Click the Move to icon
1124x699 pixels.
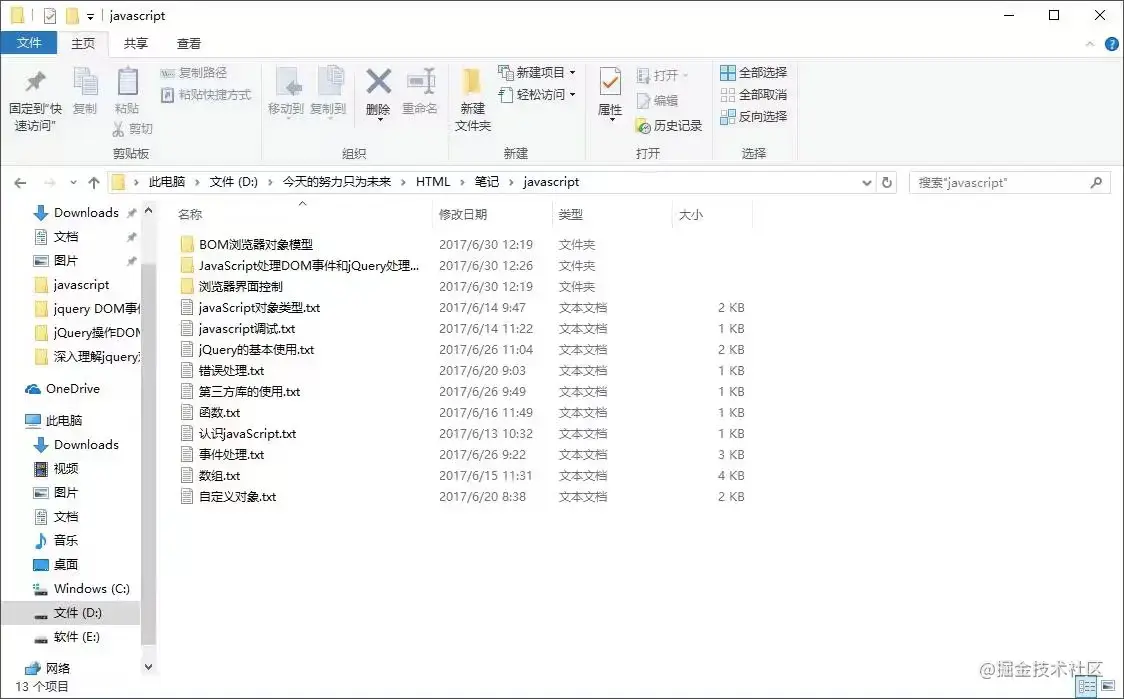[290, 81]
